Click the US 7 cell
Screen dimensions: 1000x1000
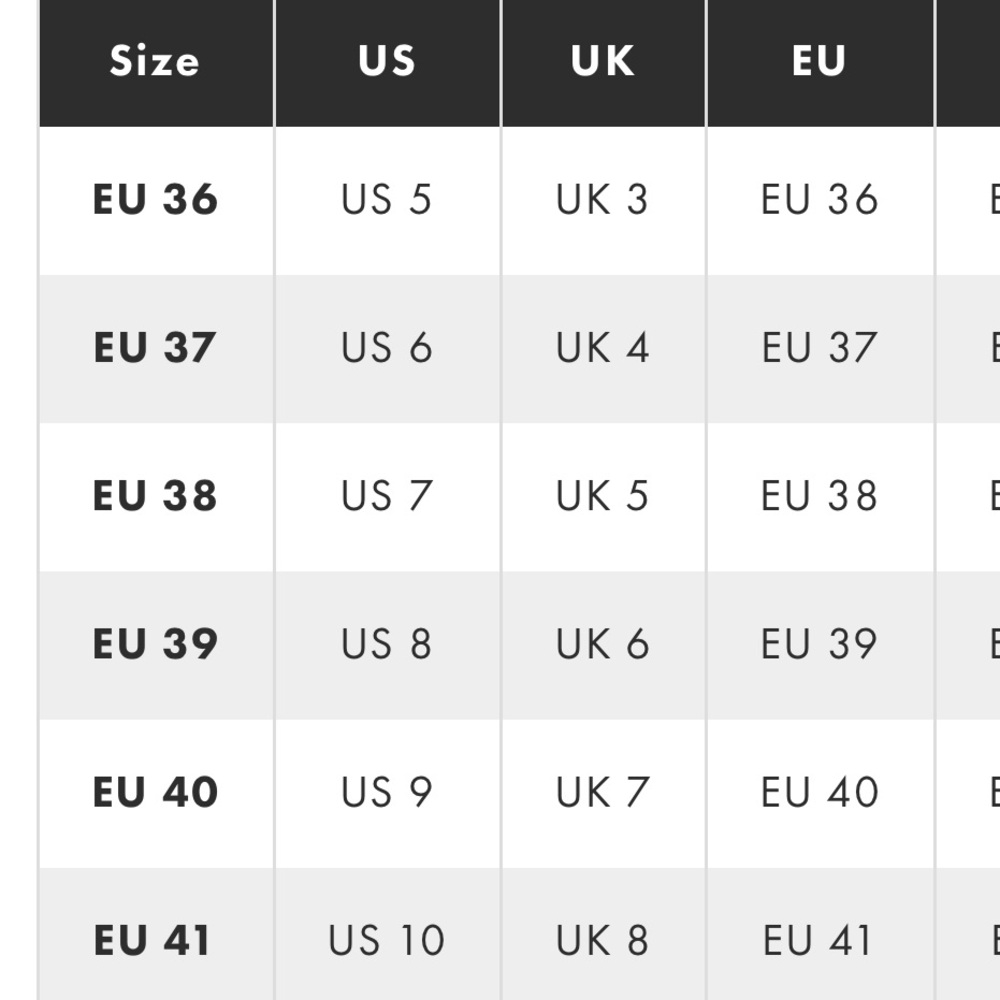[386, 496]
